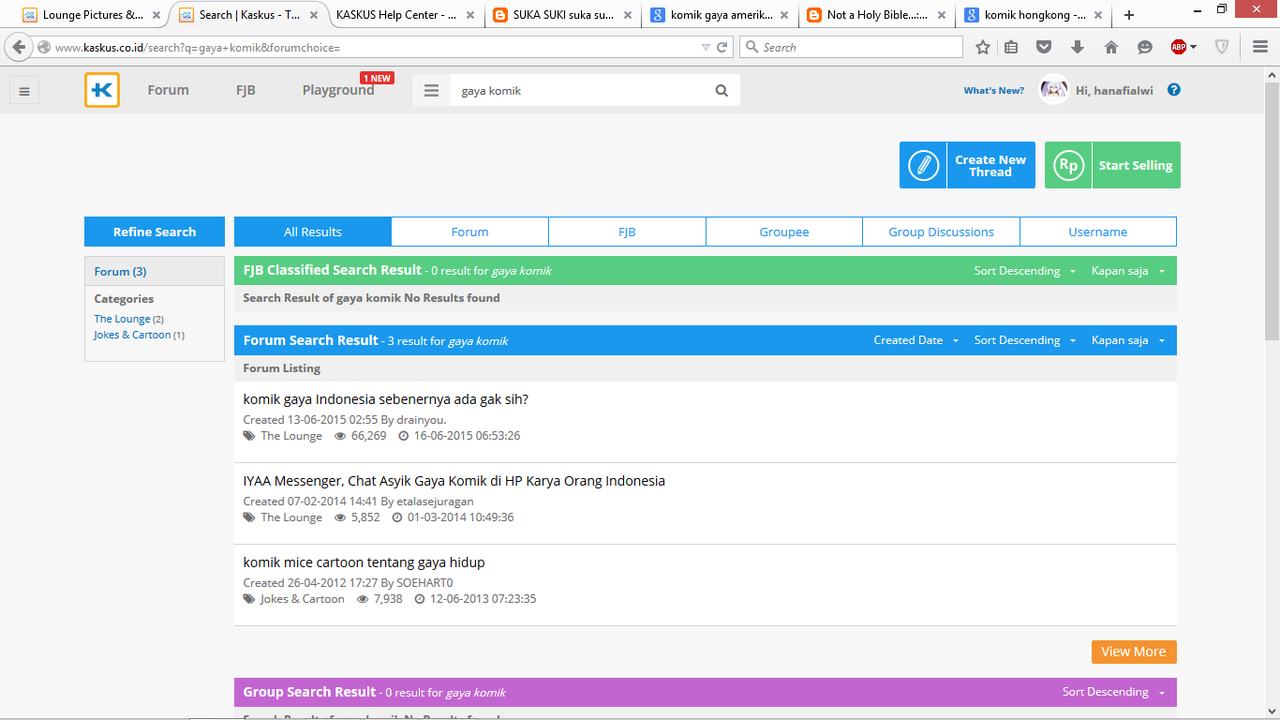
Task: Open Forum Kapan saja dropdown
Action: point(1128,340)
